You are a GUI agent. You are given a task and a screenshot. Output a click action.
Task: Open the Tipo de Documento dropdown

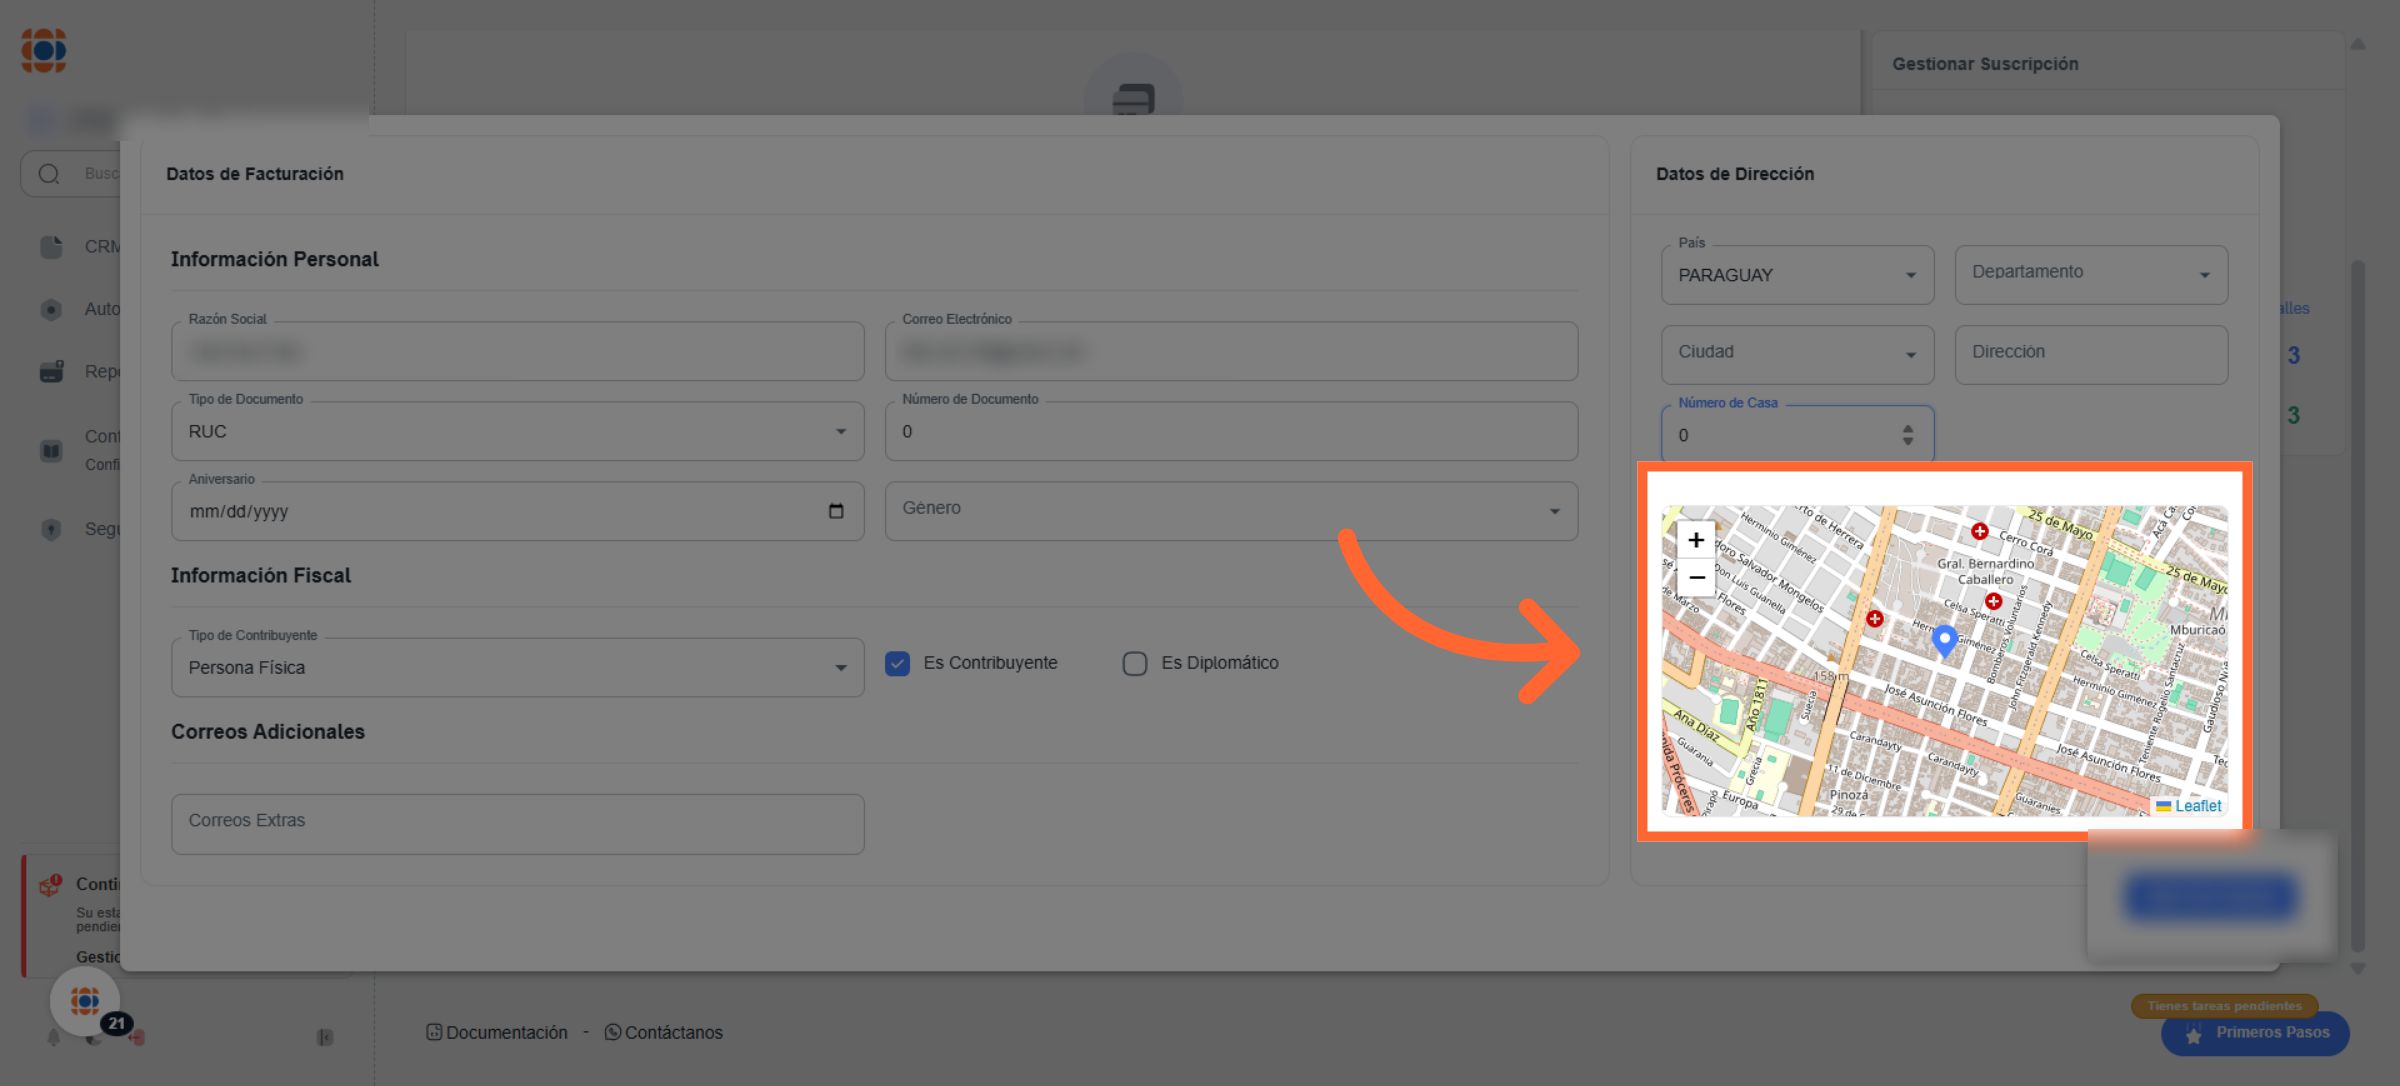click(x=517, y=432)
